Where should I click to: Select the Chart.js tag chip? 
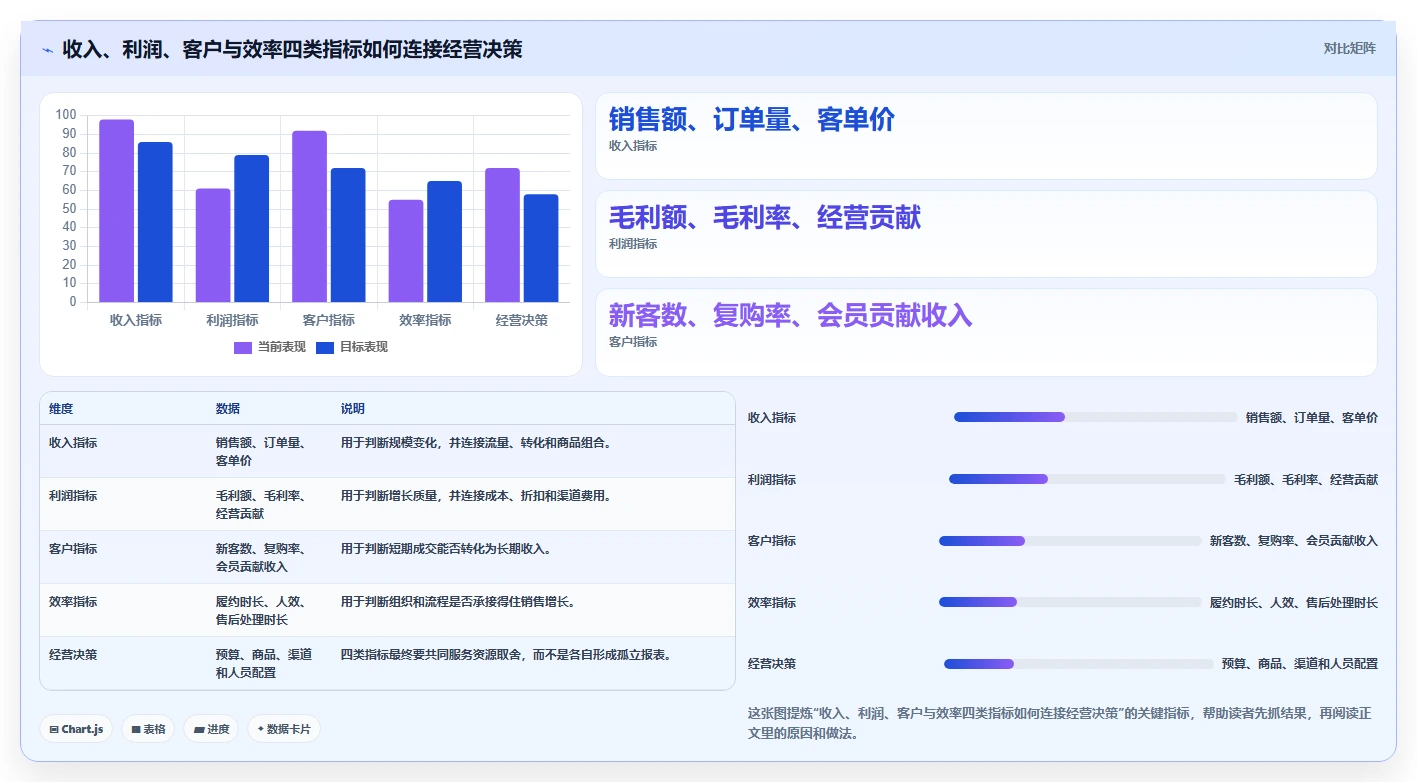(76, 729)
